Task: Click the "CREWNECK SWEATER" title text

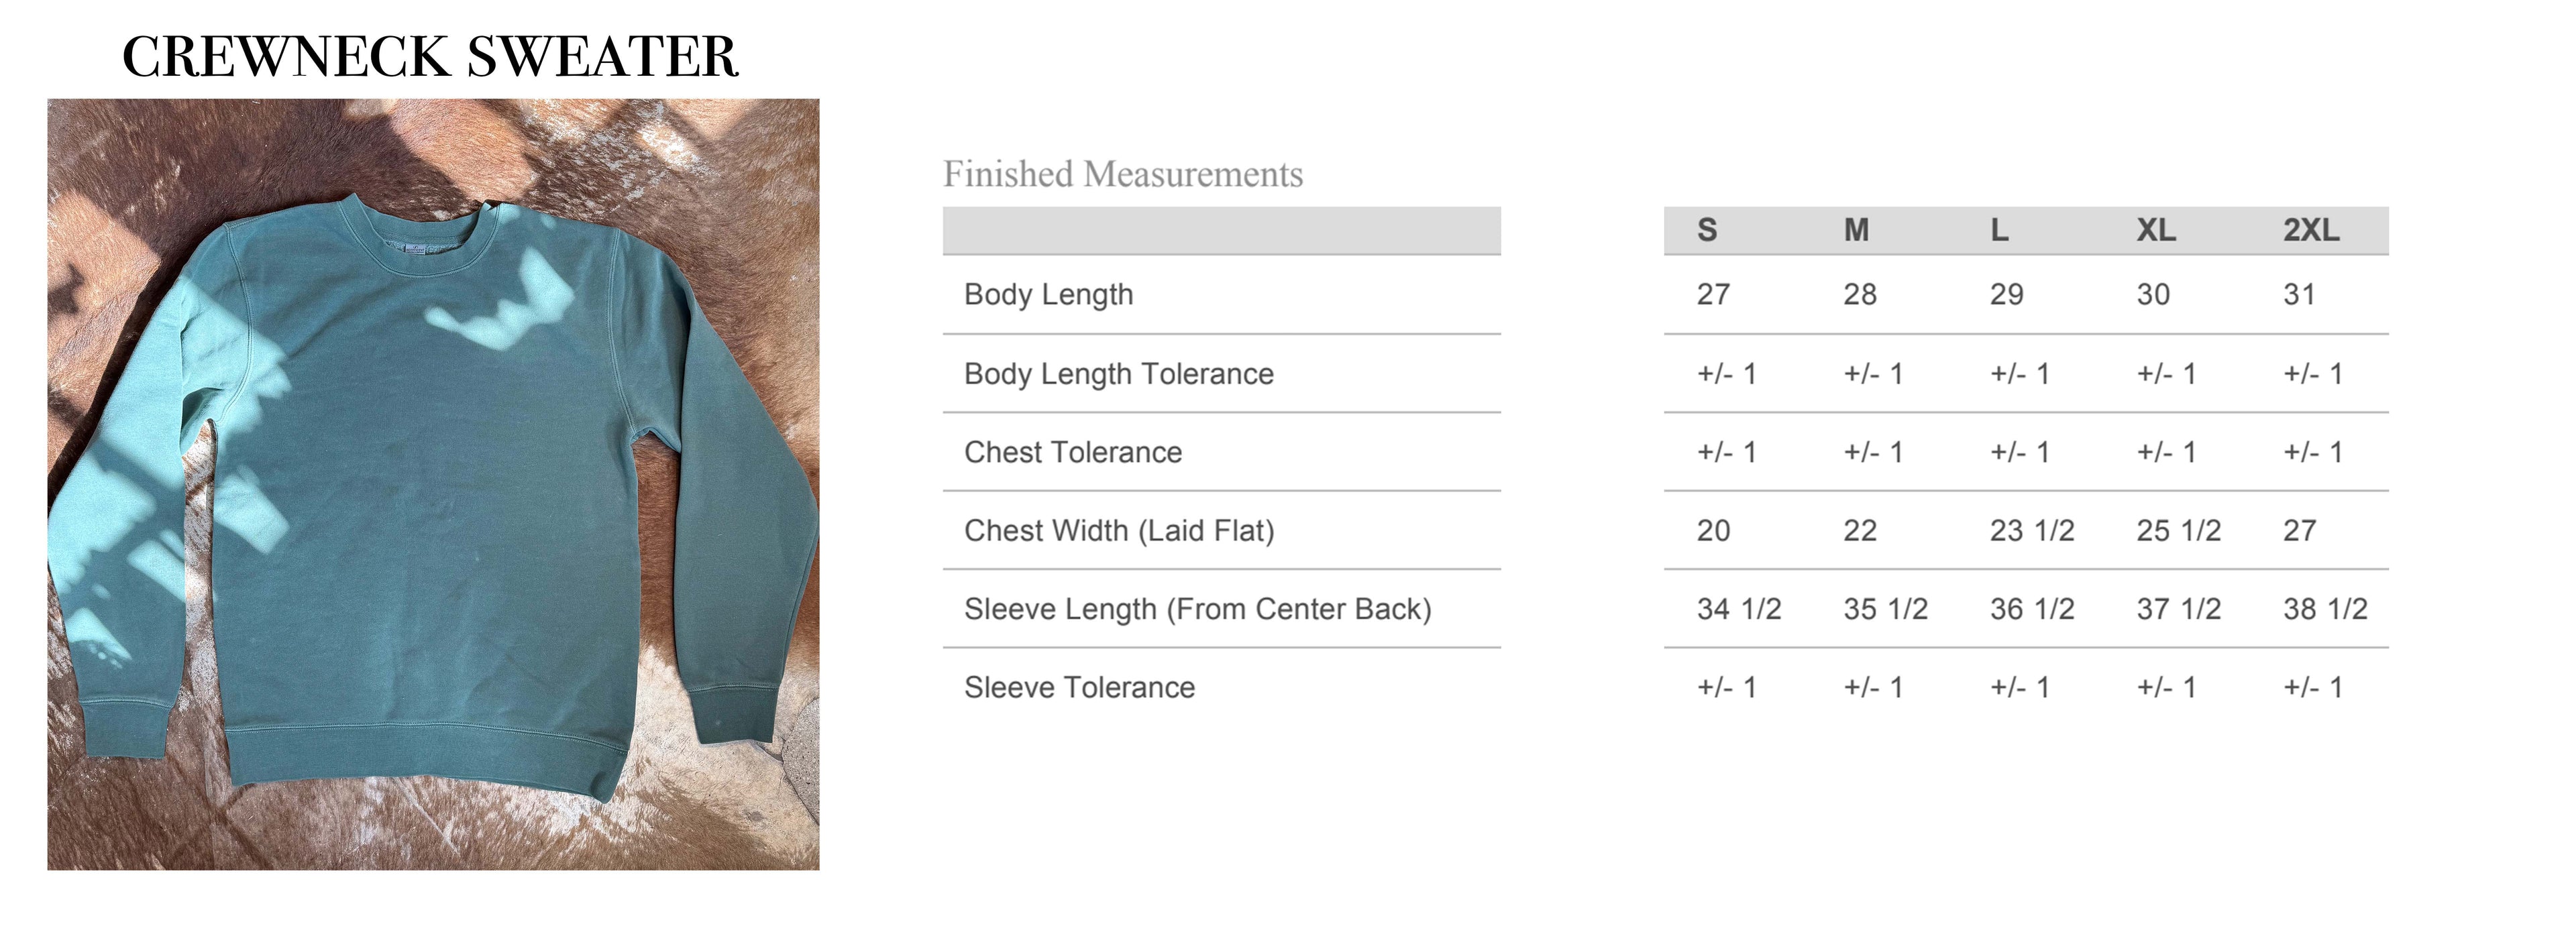Action: [x=430, y=57]
